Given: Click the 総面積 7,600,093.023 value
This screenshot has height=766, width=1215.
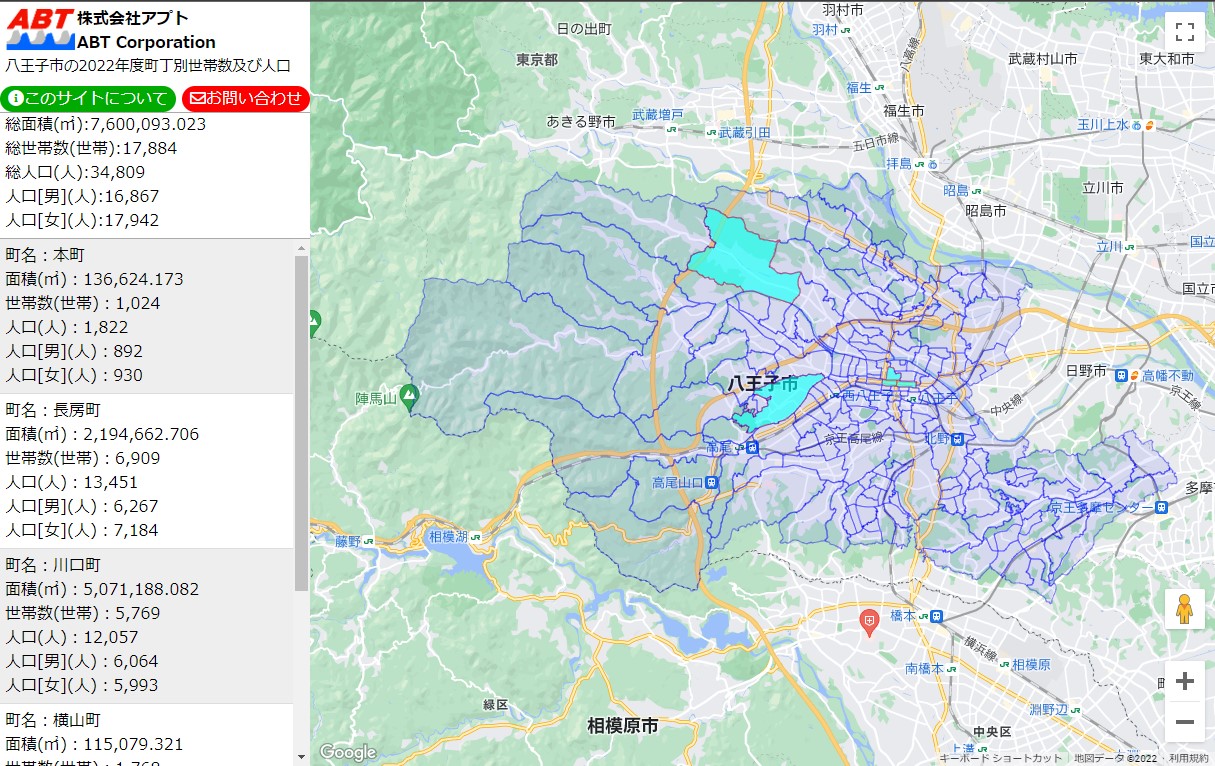Looking at the screenshot, I should pos(148,124).
